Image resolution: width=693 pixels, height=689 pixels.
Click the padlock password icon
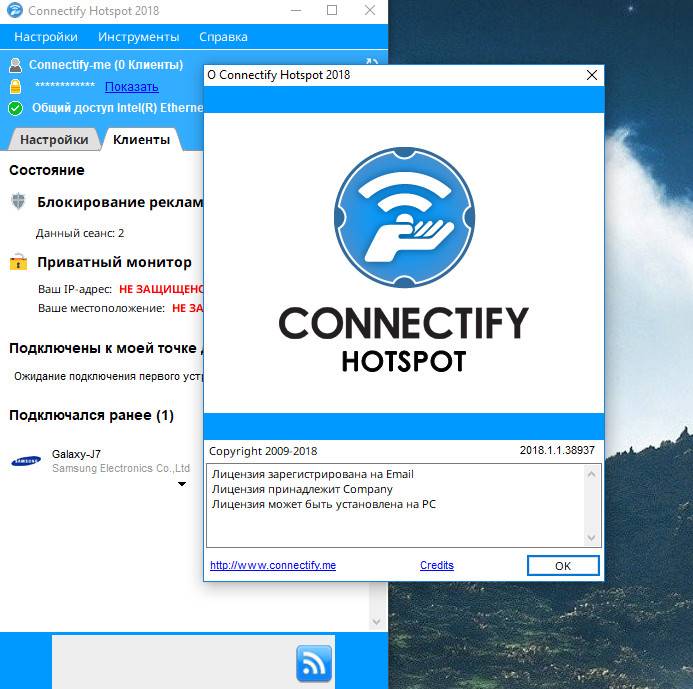(x=15, y=87)
